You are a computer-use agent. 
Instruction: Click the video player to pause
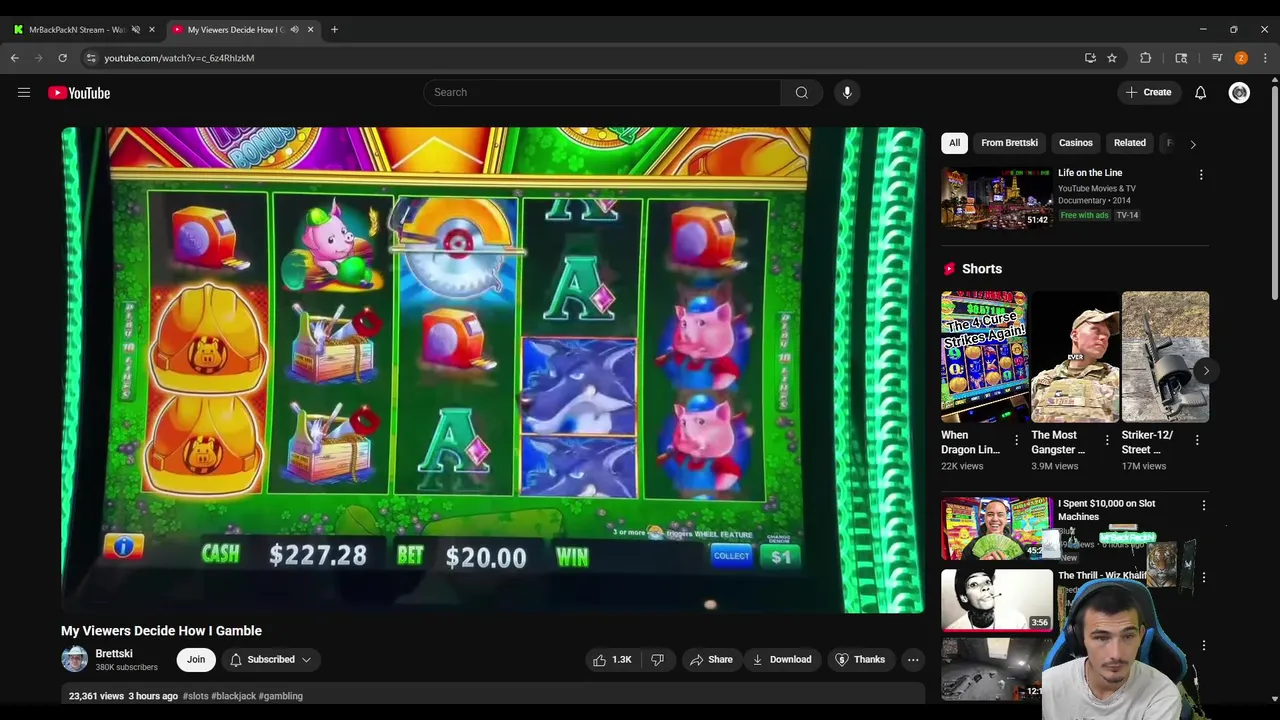(493, 369)
